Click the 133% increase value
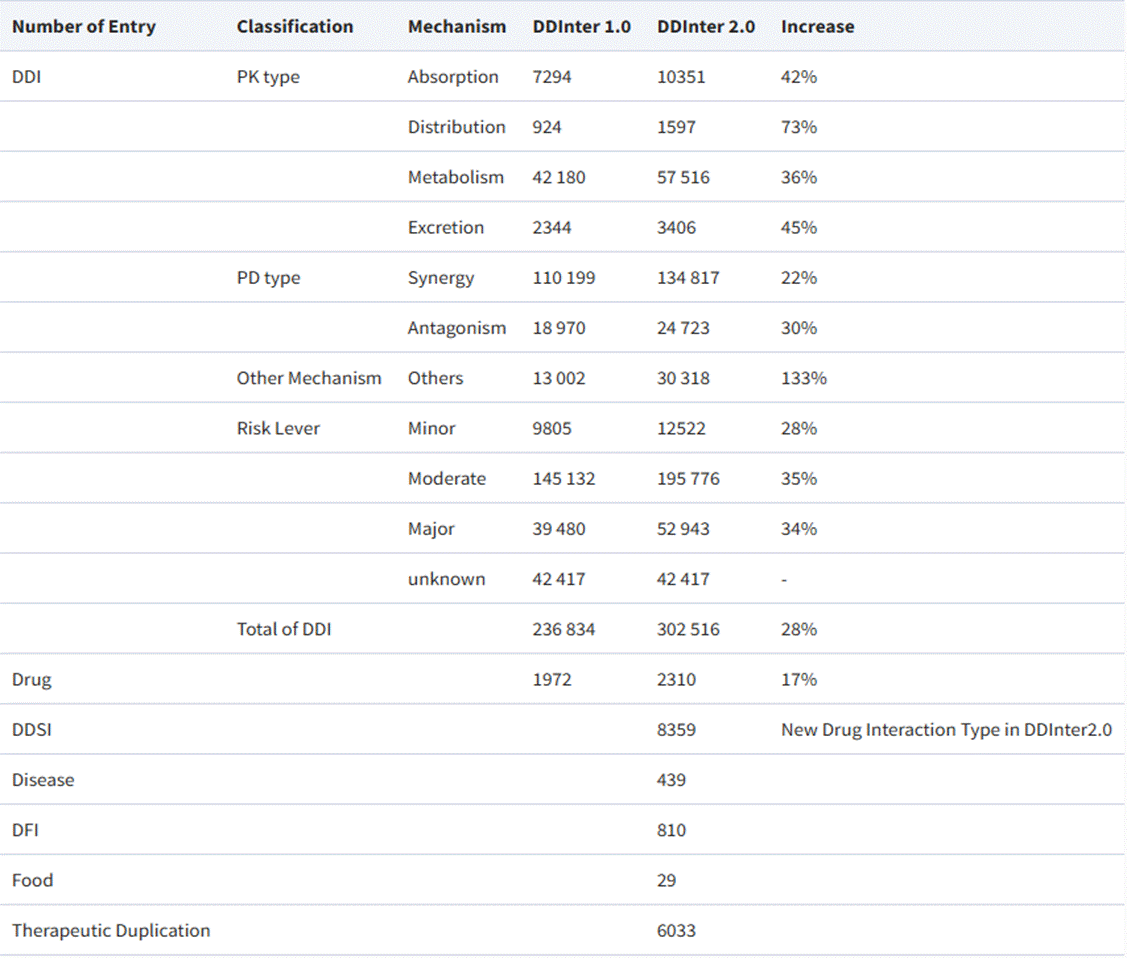Viewport: 1127px width, 958px height. 804,378
